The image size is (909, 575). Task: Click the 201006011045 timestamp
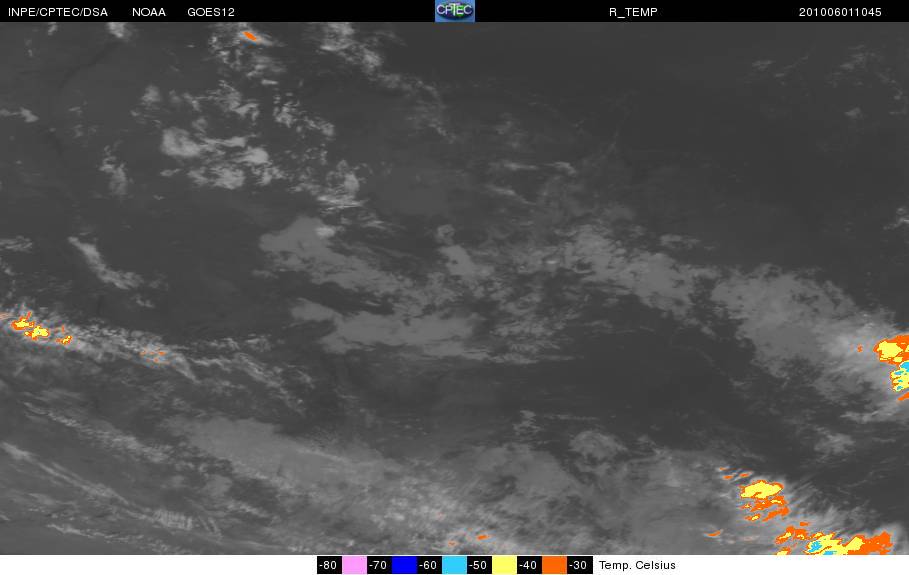[x=840, y=12]
